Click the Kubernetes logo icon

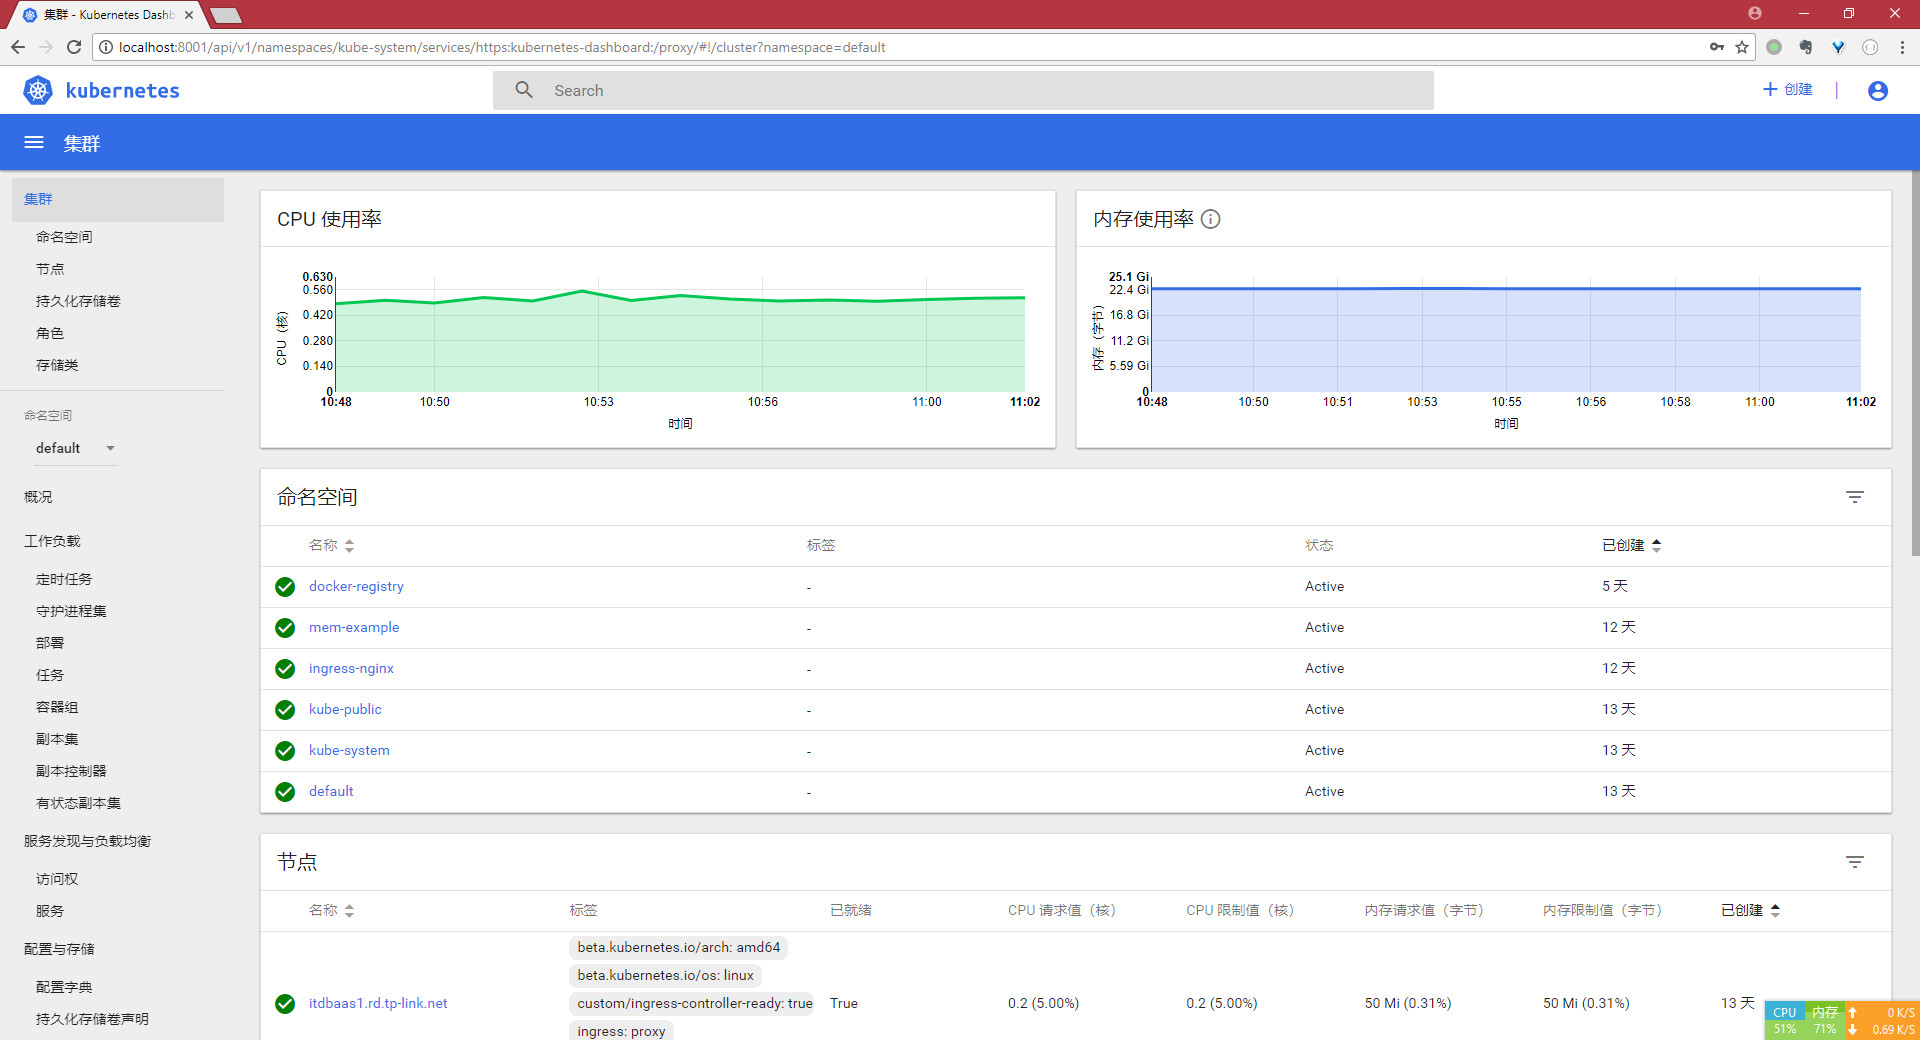[38, 91]
